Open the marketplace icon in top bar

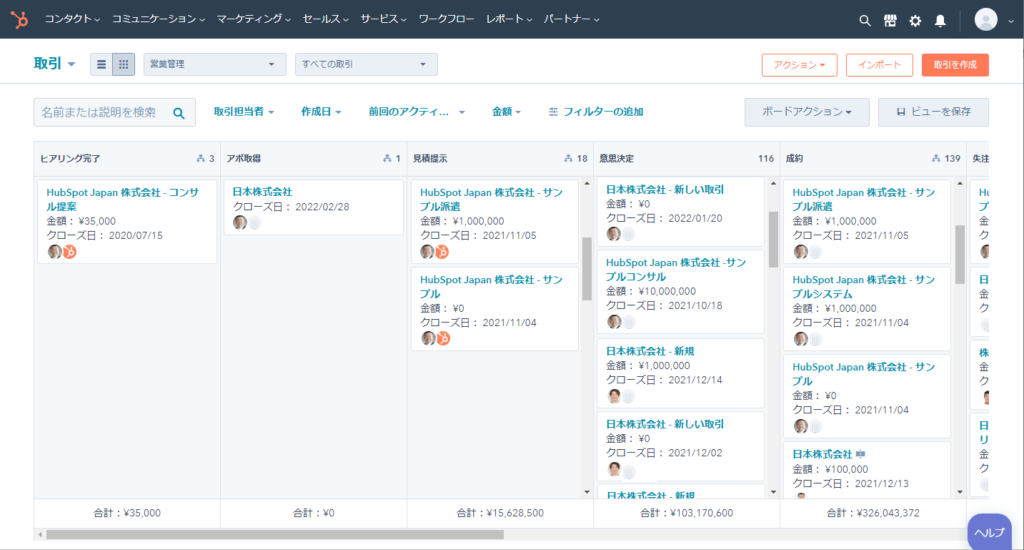[890, 20]
